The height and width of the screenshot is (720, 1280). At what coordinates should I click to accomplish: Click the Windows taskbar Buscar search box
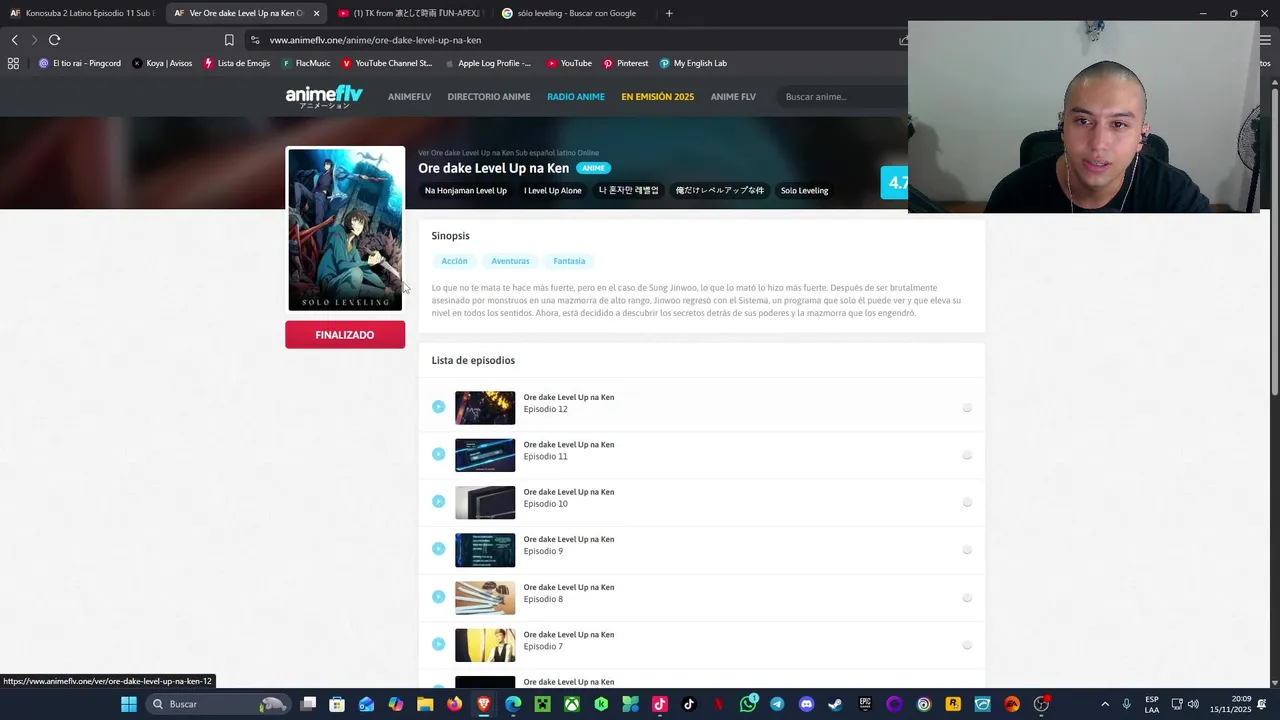220,704
